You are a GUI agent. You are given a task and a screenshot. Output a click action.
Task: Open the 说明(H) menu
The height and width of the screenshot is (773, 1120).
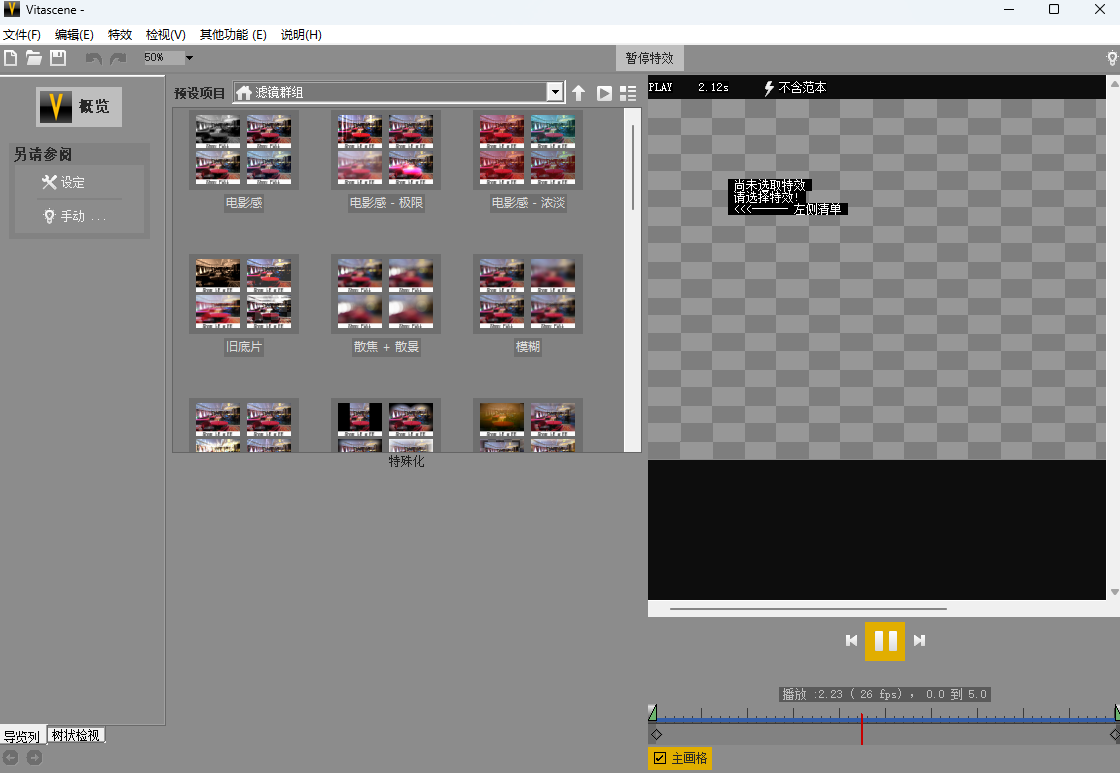pyautogui.click(x=301, y=34)
